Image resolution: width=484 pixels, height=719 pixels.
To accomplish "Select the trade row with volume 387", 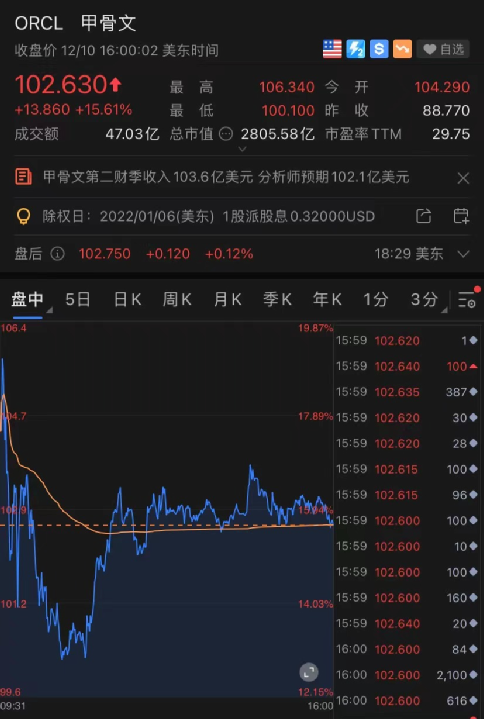I will coord(408,393).
